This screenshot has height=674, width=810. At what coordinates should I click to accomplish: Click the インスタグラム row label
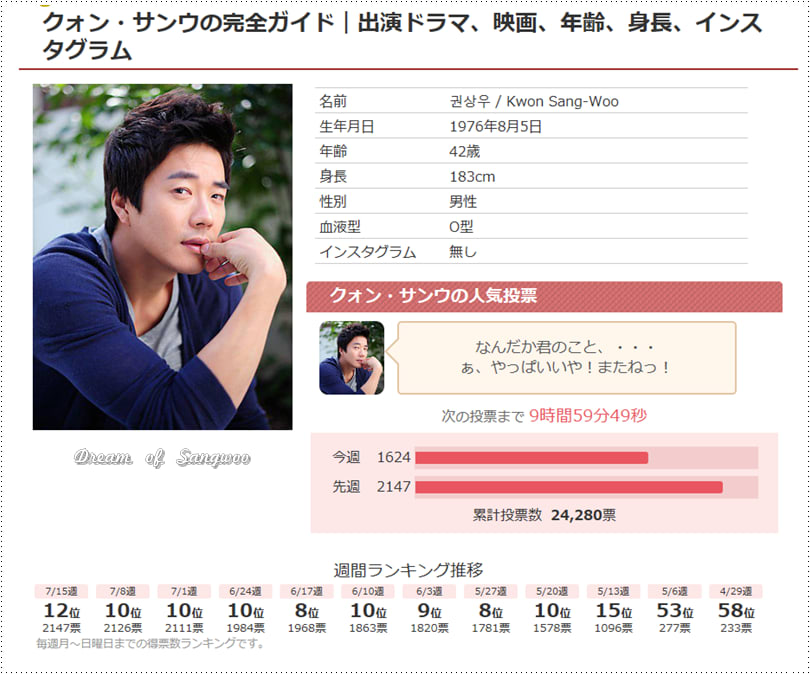coord(367,252)
